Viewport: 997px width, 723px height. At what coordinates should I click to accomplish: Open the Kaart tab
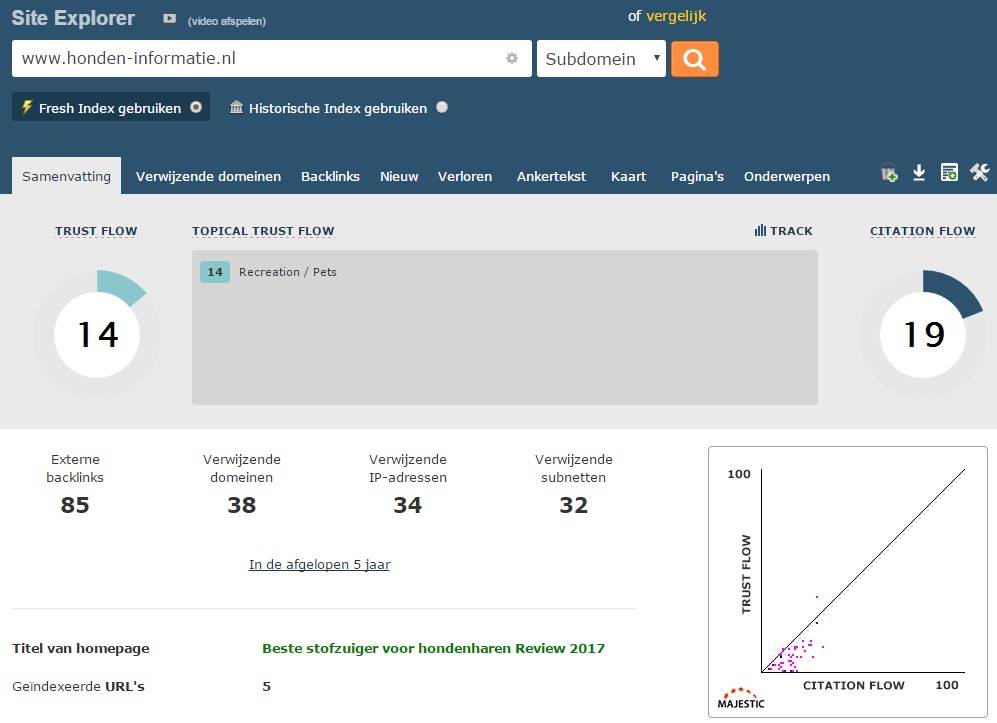(628, 176)
